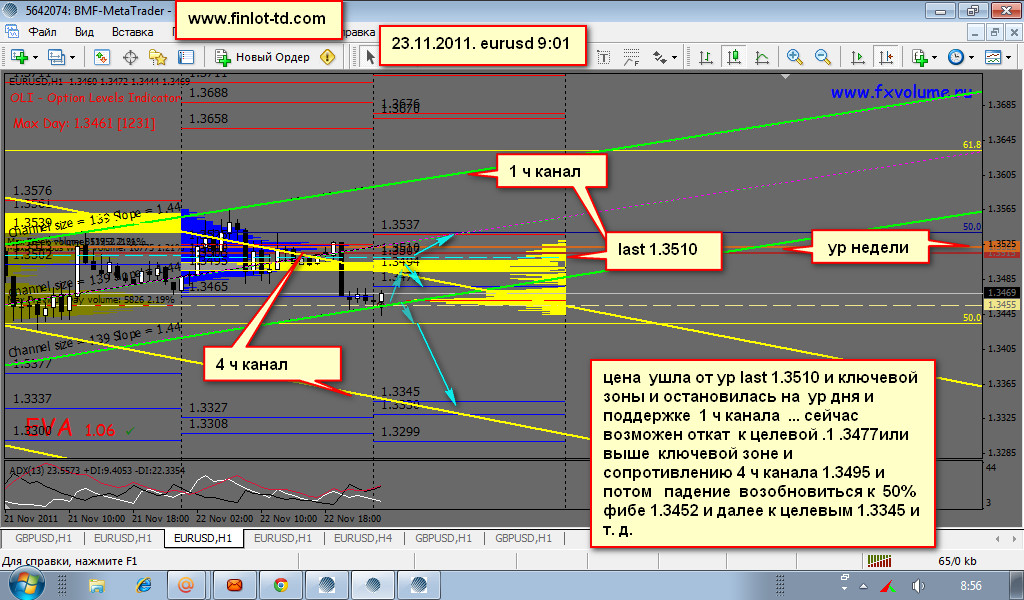Image resolution: width=1024 pixels, height=600 pixels.
Task: Open the Periods clock icon
Action: pos(956,57)
